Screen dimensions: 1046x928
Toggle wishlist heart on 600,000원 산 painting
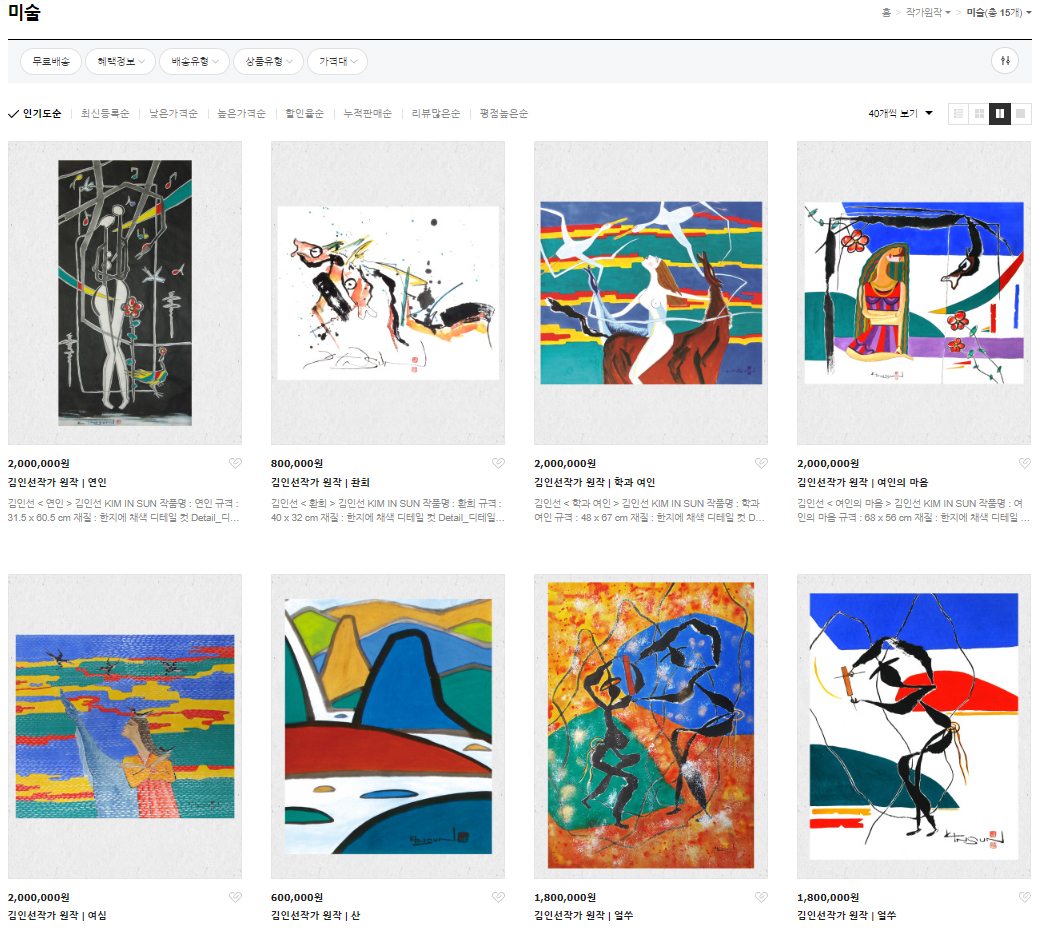(x=498, y=897)
